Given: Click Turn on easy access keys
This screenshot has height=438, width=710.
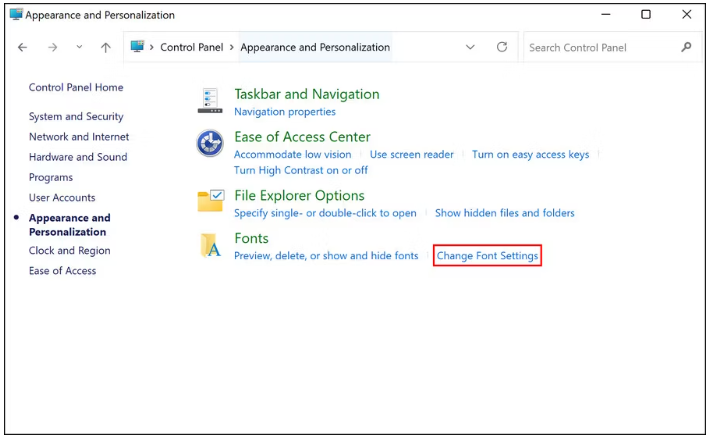Looking at the screenshot, I should pos(531,154).
